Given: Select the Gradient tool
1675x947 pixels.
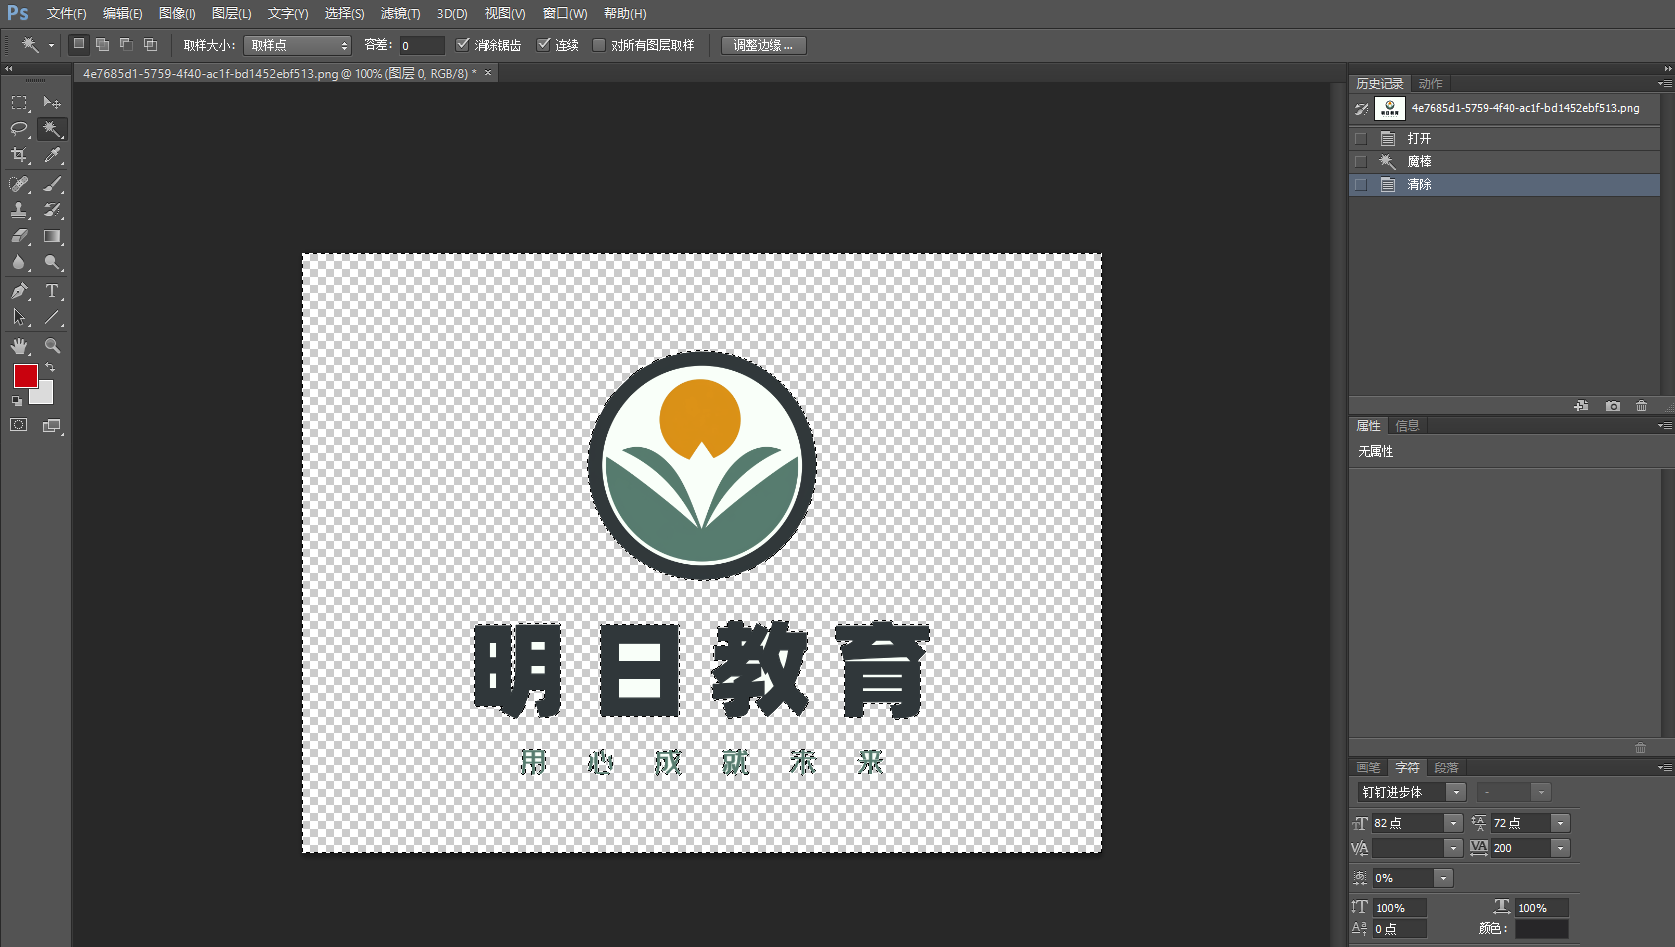Looking at the screenshot, I should coord(52,237).
